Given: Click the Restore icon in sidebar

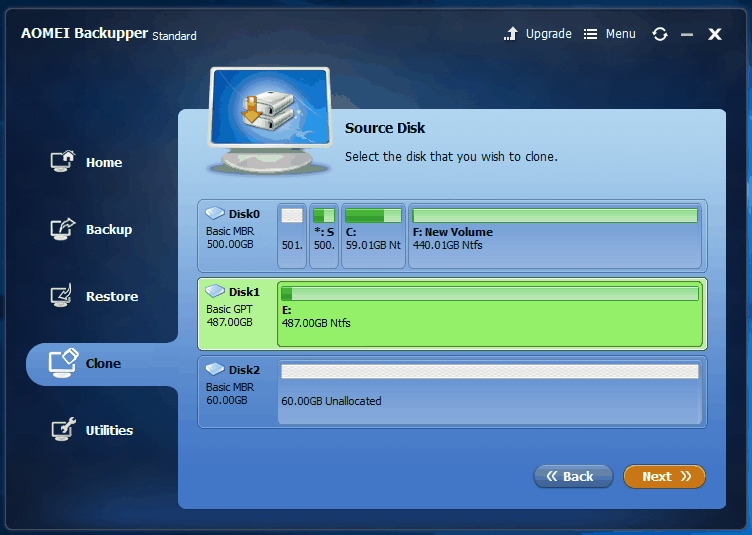Looking at the screenshot, I should click(x=61, y=295).
